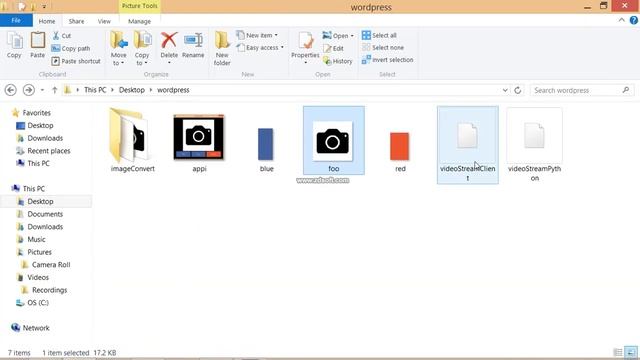Open the Manage tab under Picture Tools
This screenshot has width=640, height=360.
140,21
